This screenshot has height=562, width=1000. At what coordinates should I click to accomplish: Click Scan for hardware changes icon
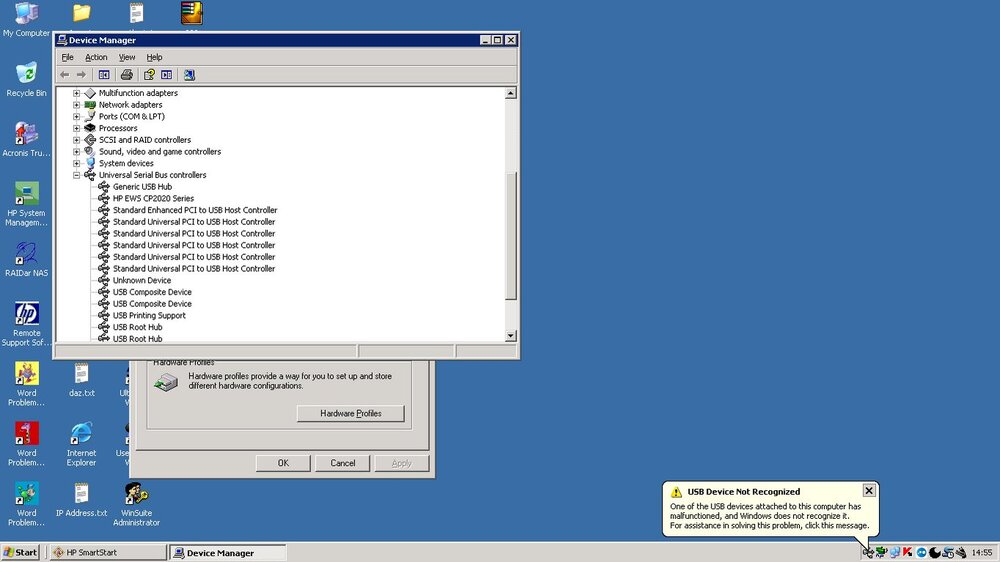click(x=189, y=75)
